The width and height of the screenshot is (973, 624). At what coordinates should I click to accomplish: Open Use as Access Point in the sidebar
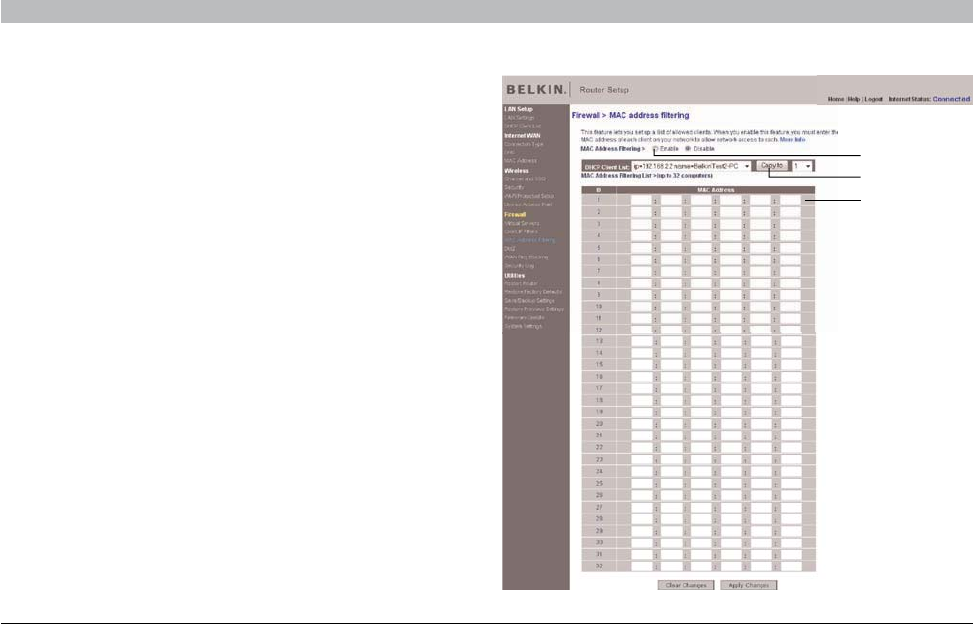pos(528,204)
